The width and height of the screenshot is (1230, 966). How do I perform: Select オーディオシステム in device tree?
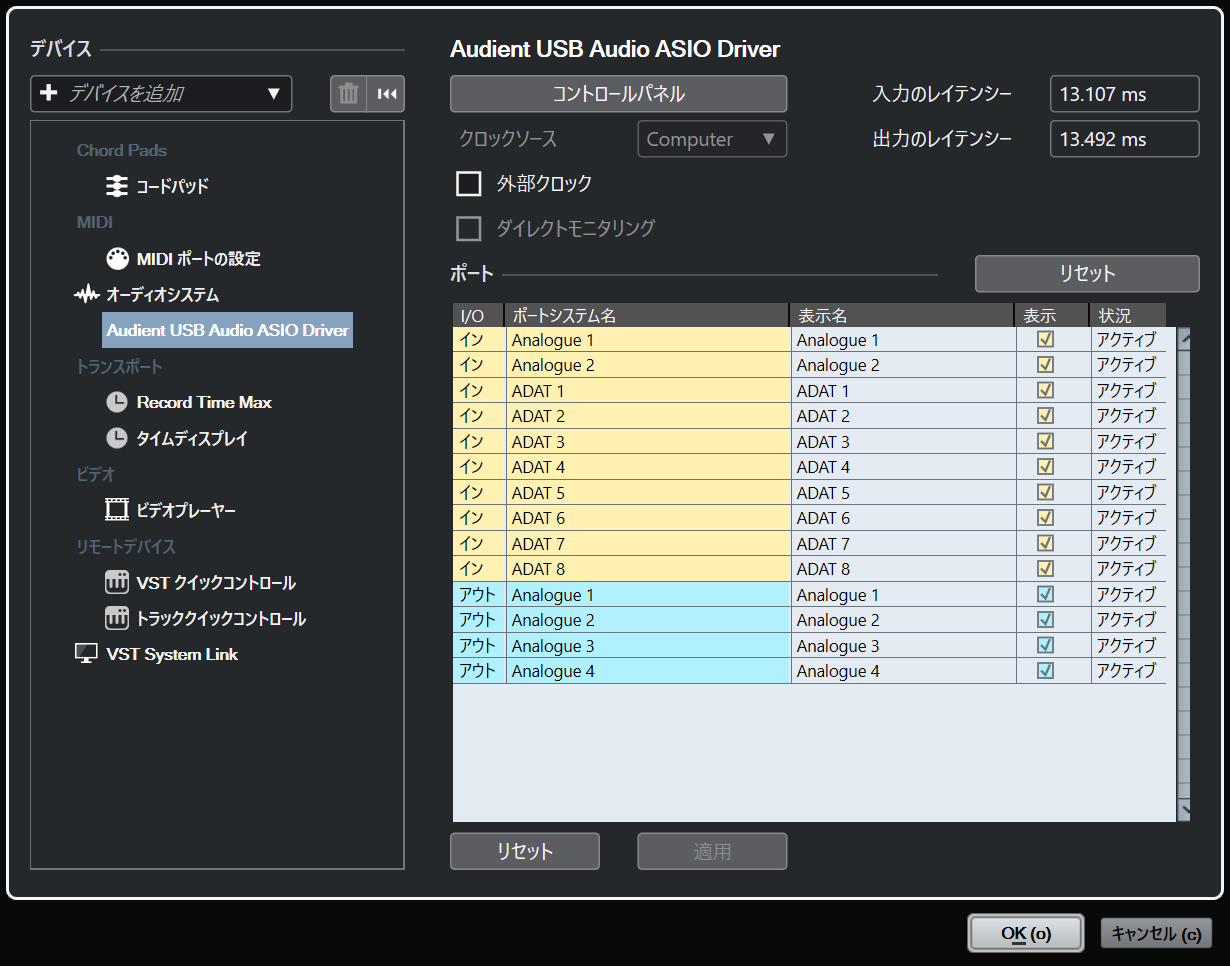coord(163,295)
